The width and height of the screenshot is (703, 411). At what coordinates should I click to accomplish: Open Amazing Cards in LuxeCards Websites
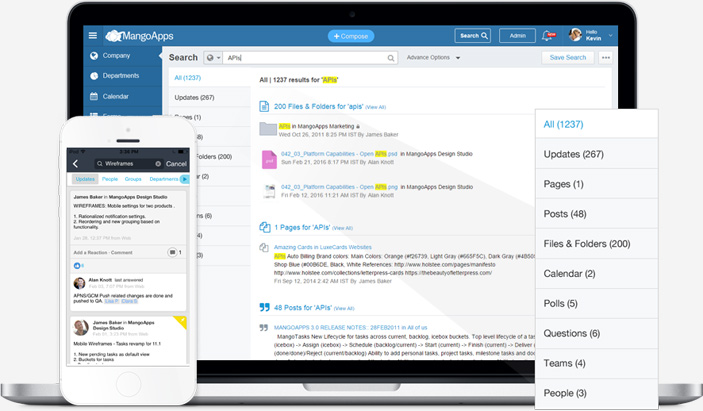(x=322, y=247)
